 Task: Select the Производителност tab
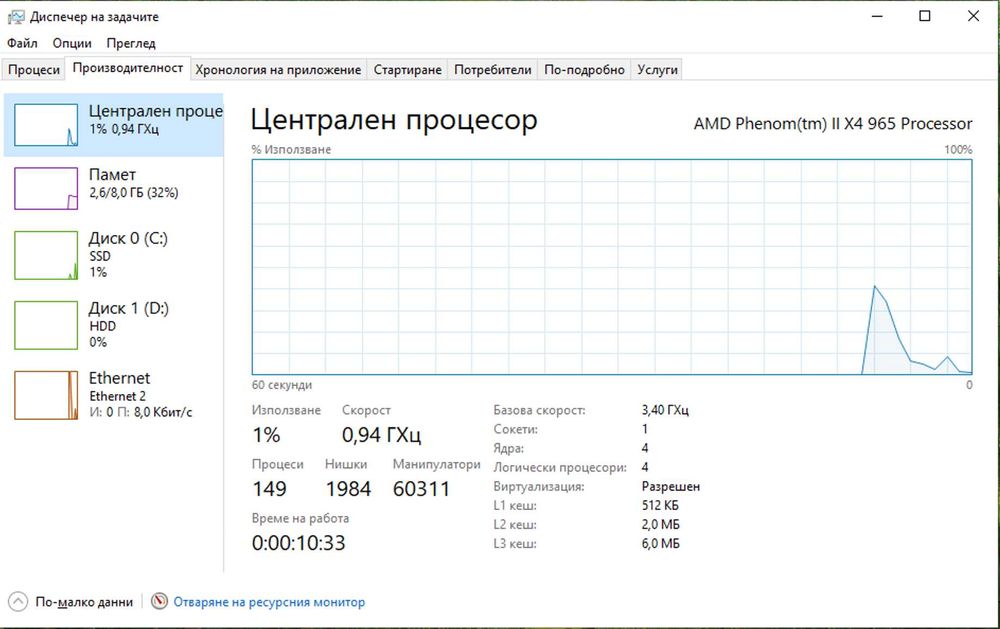[x=128, y=68]
